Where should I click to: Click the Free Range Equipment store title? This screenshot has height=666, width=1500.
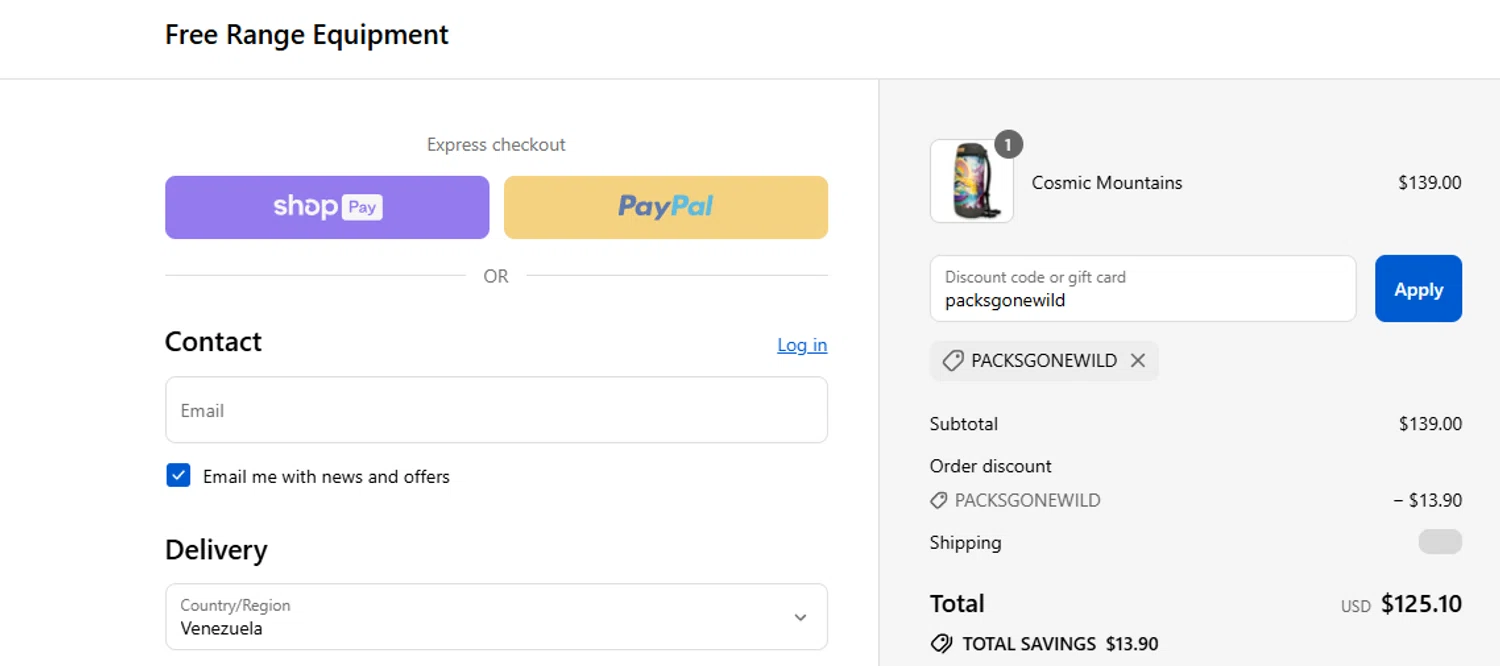point(307,35)
